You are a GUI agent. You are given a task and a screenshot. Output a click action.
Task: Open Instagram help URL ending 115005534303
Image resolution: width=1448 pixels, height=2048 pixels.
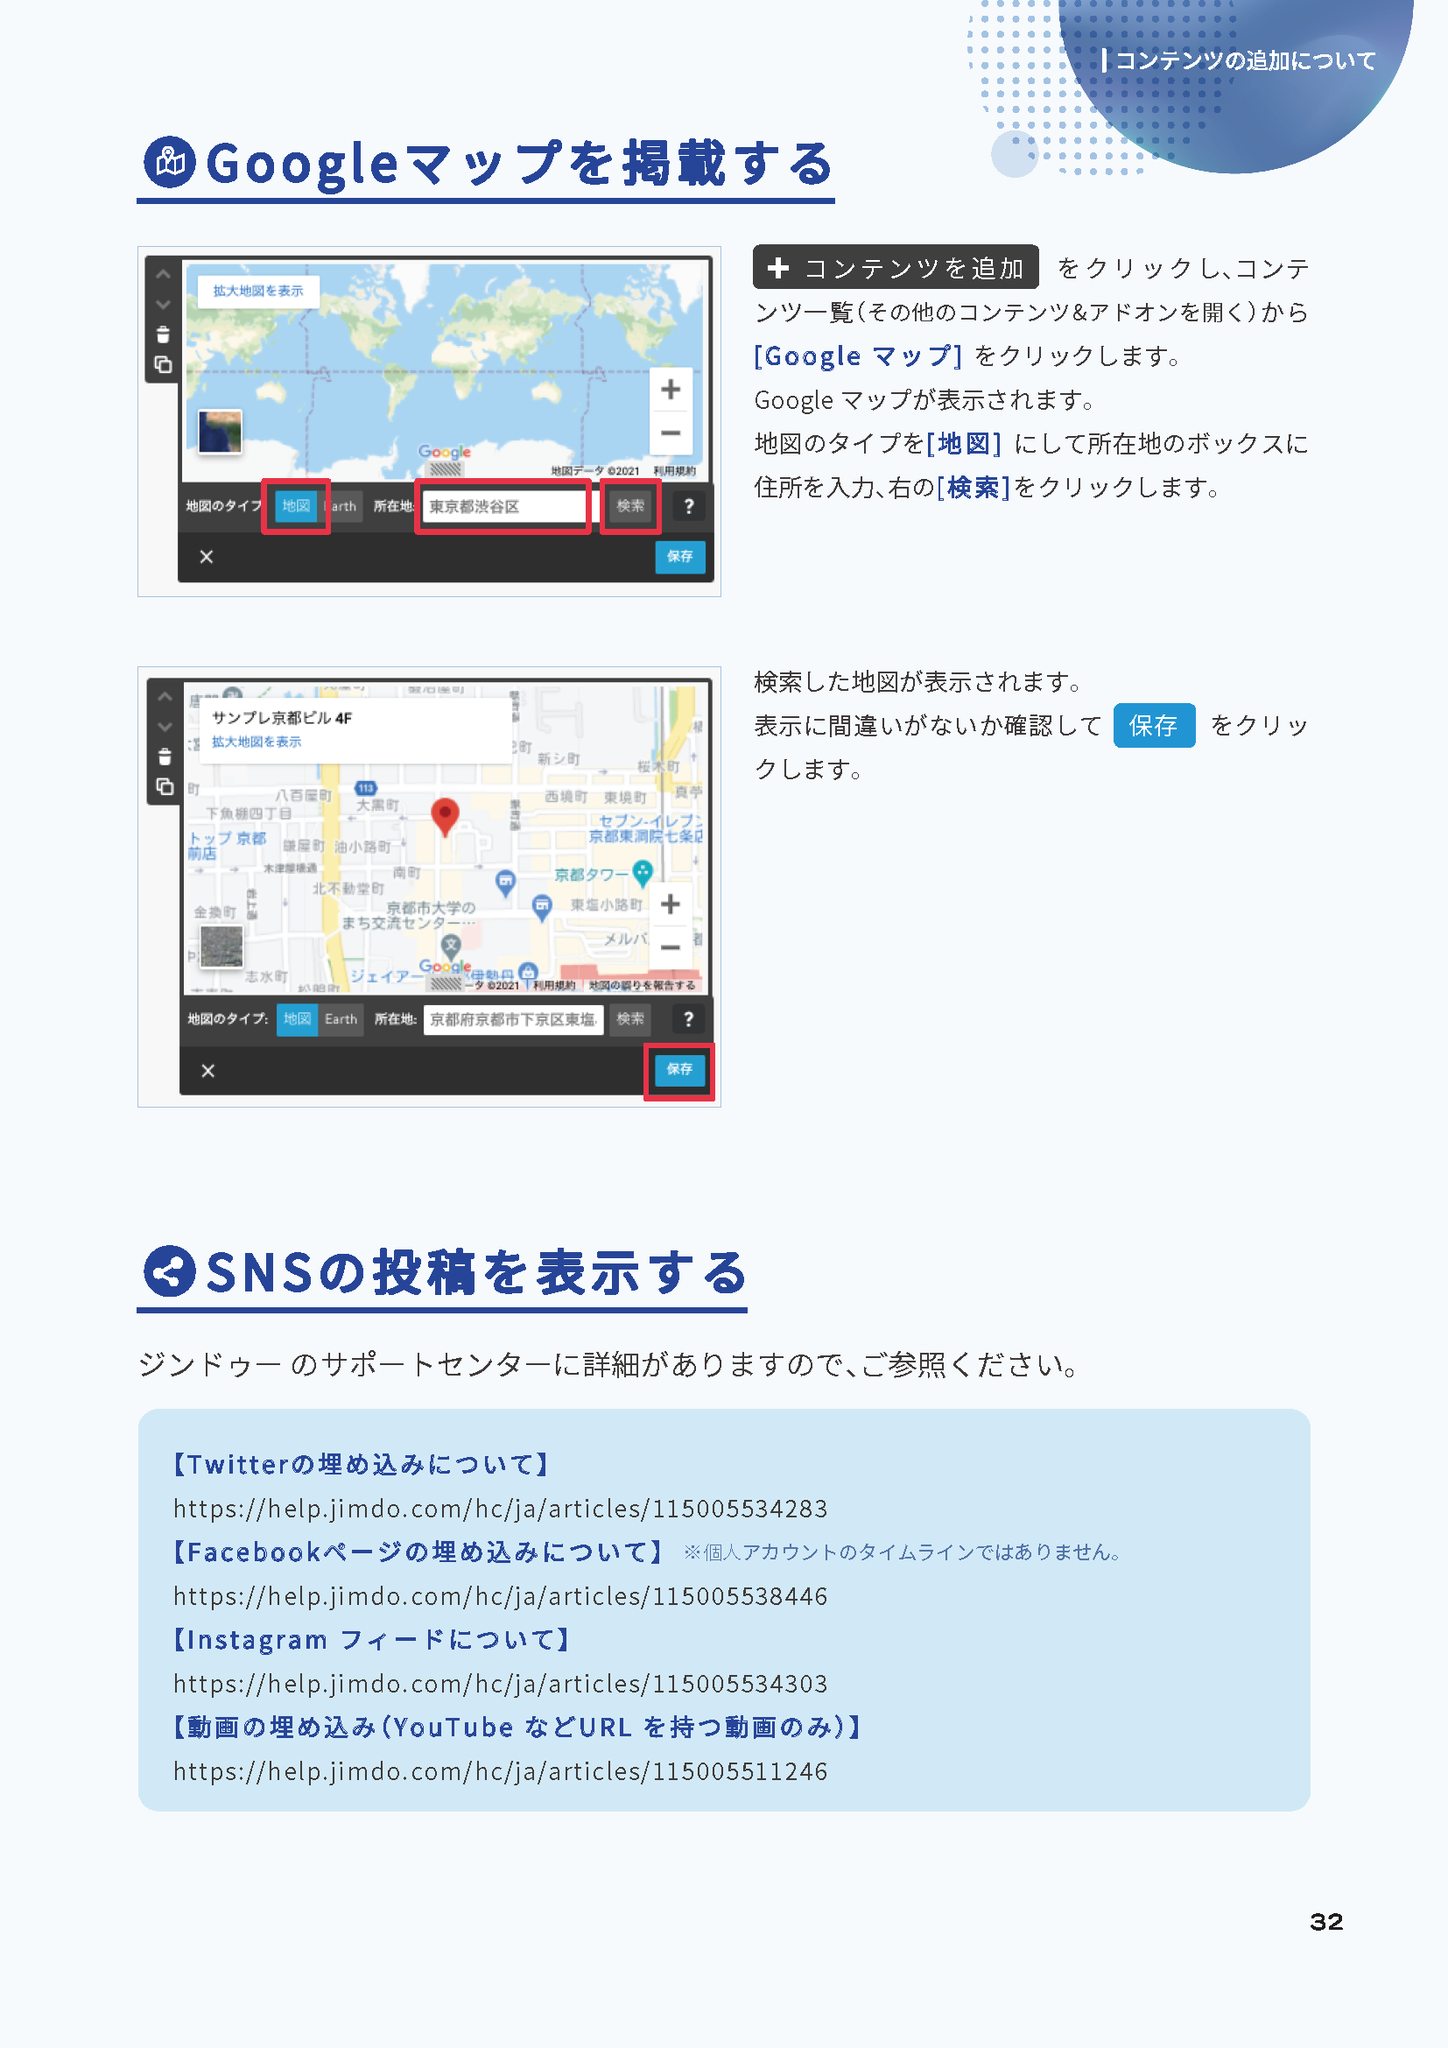[x=500, y=1684]
